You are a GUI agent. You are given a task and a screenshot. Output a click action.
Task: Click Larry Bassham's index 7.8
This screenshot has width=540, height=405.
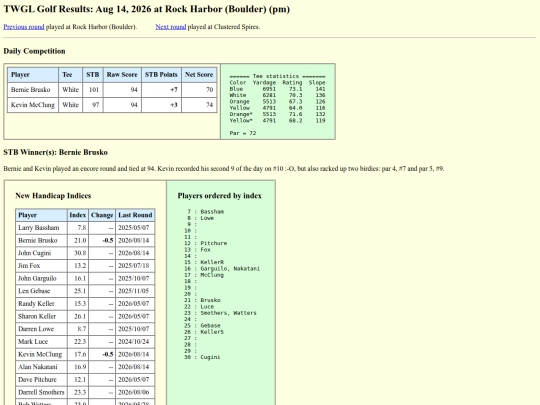(82, 228)
